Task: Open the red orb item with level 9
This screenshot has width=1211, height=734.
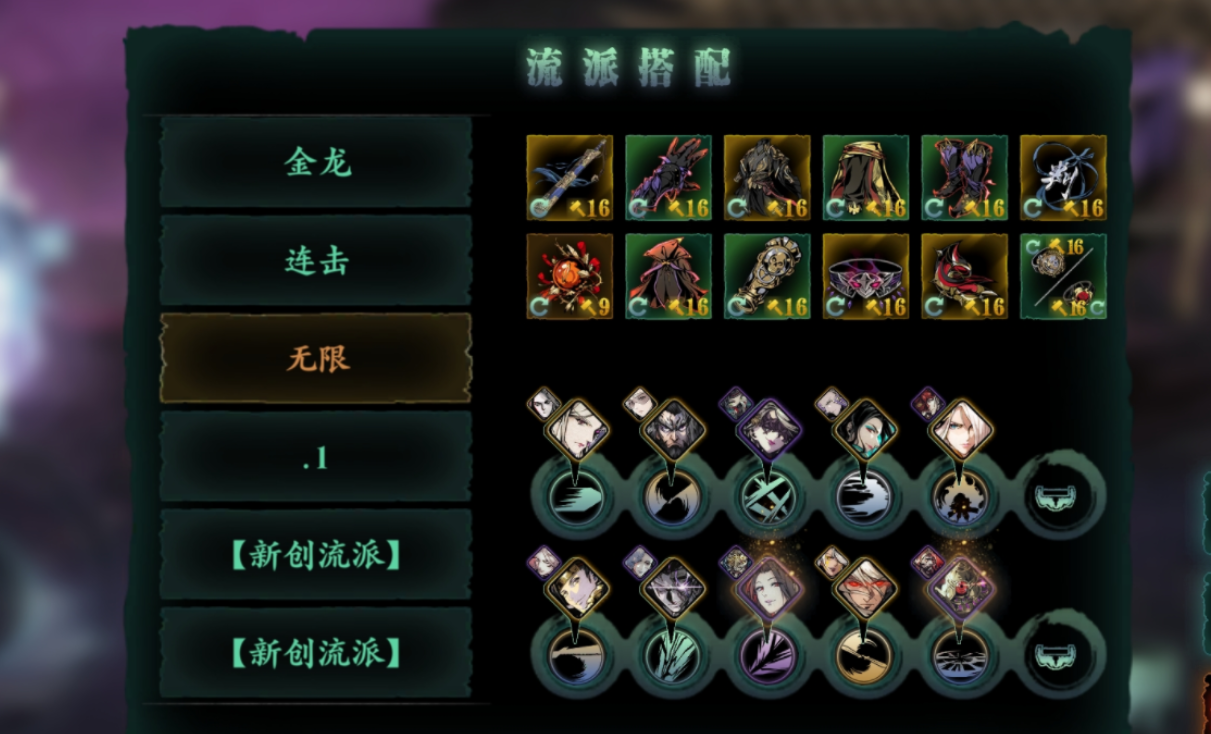Action: [570, 276]
